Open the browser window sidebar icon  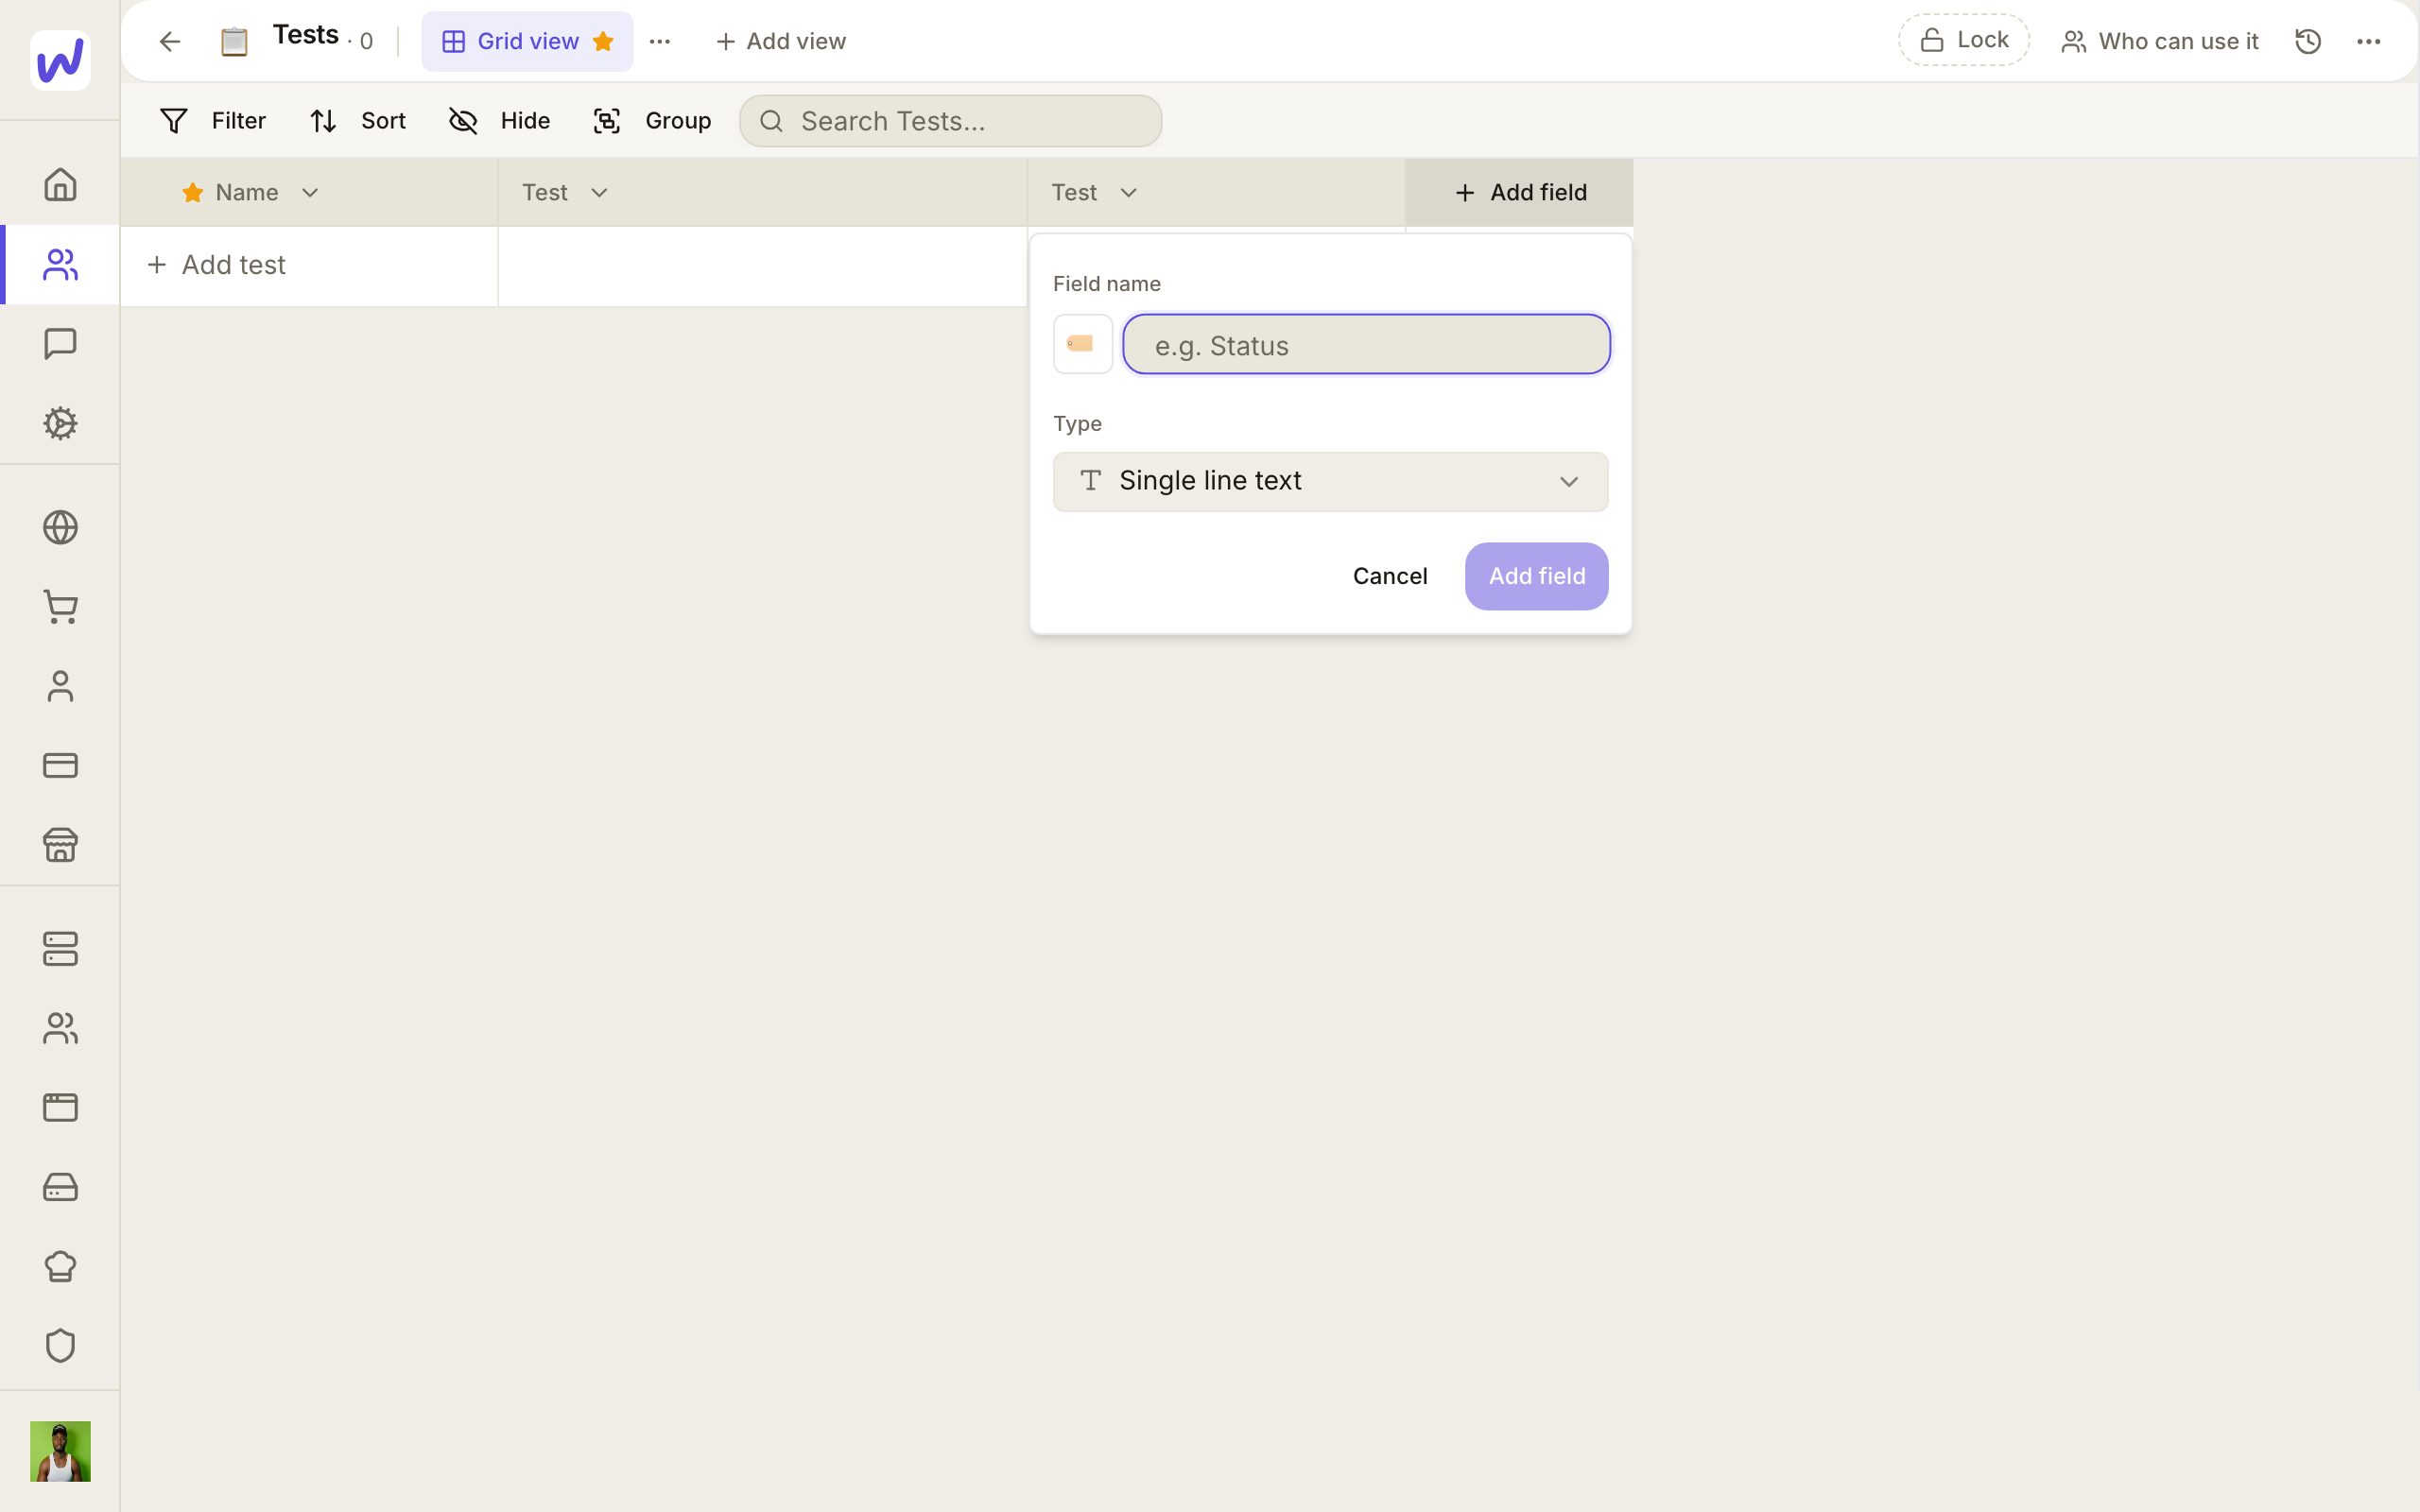point(60,1108)
